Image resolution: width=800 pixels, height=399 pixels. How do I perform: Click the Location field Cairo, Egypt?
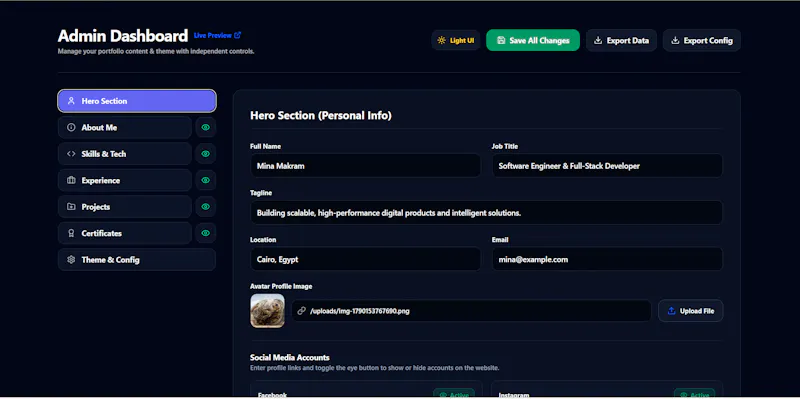pyautogui.click(x=365, y=259)
